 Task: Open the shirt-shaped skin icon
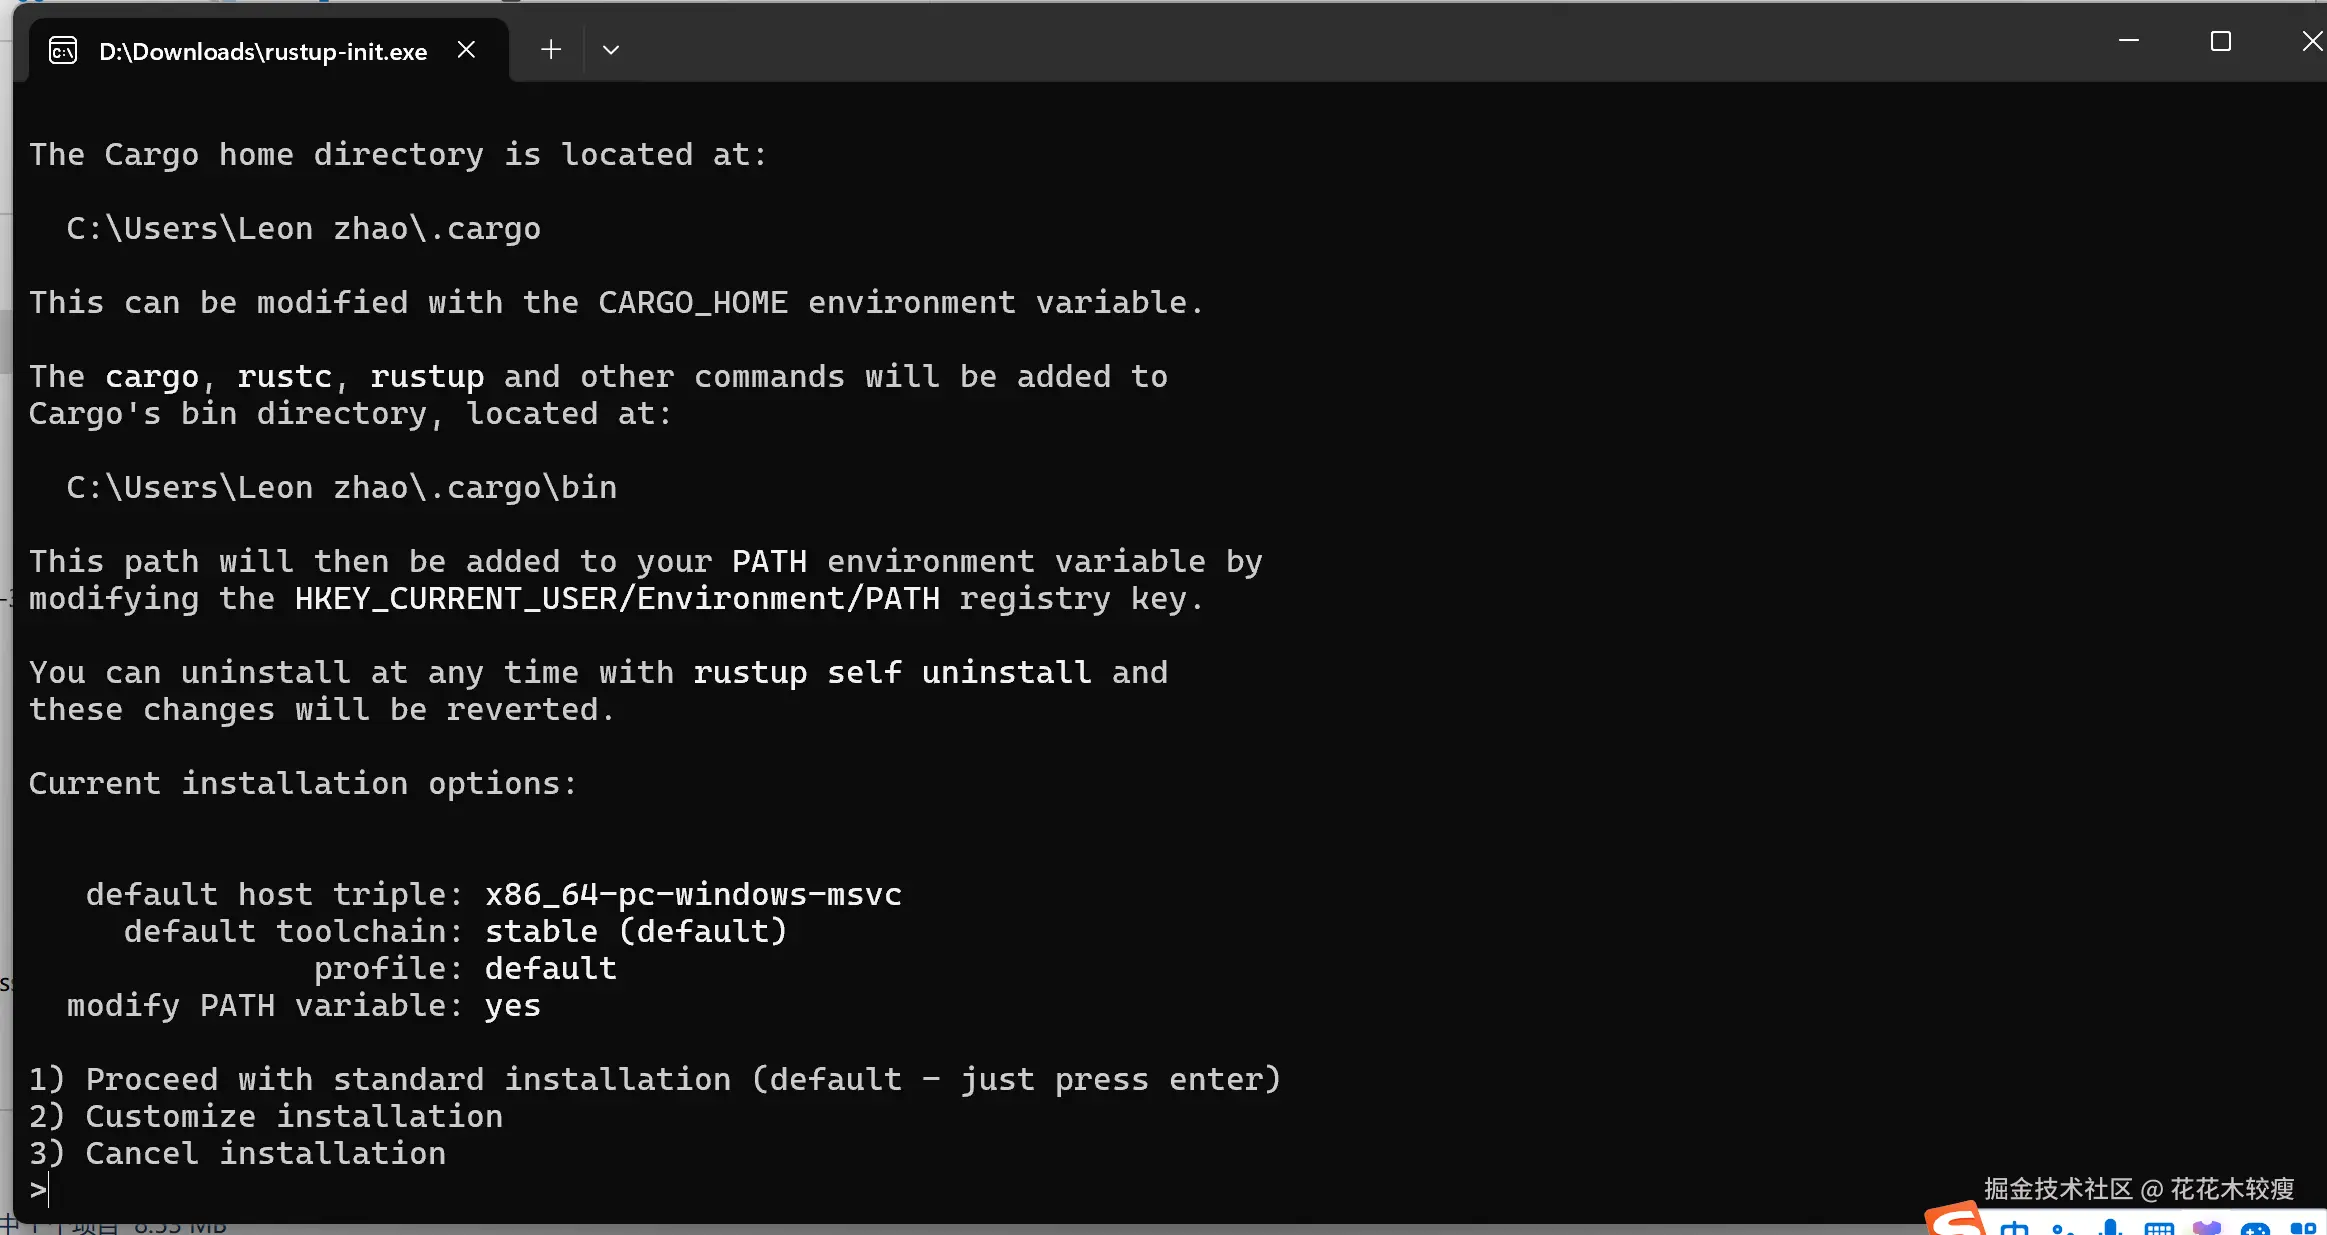click(x=2207, y=1228)
